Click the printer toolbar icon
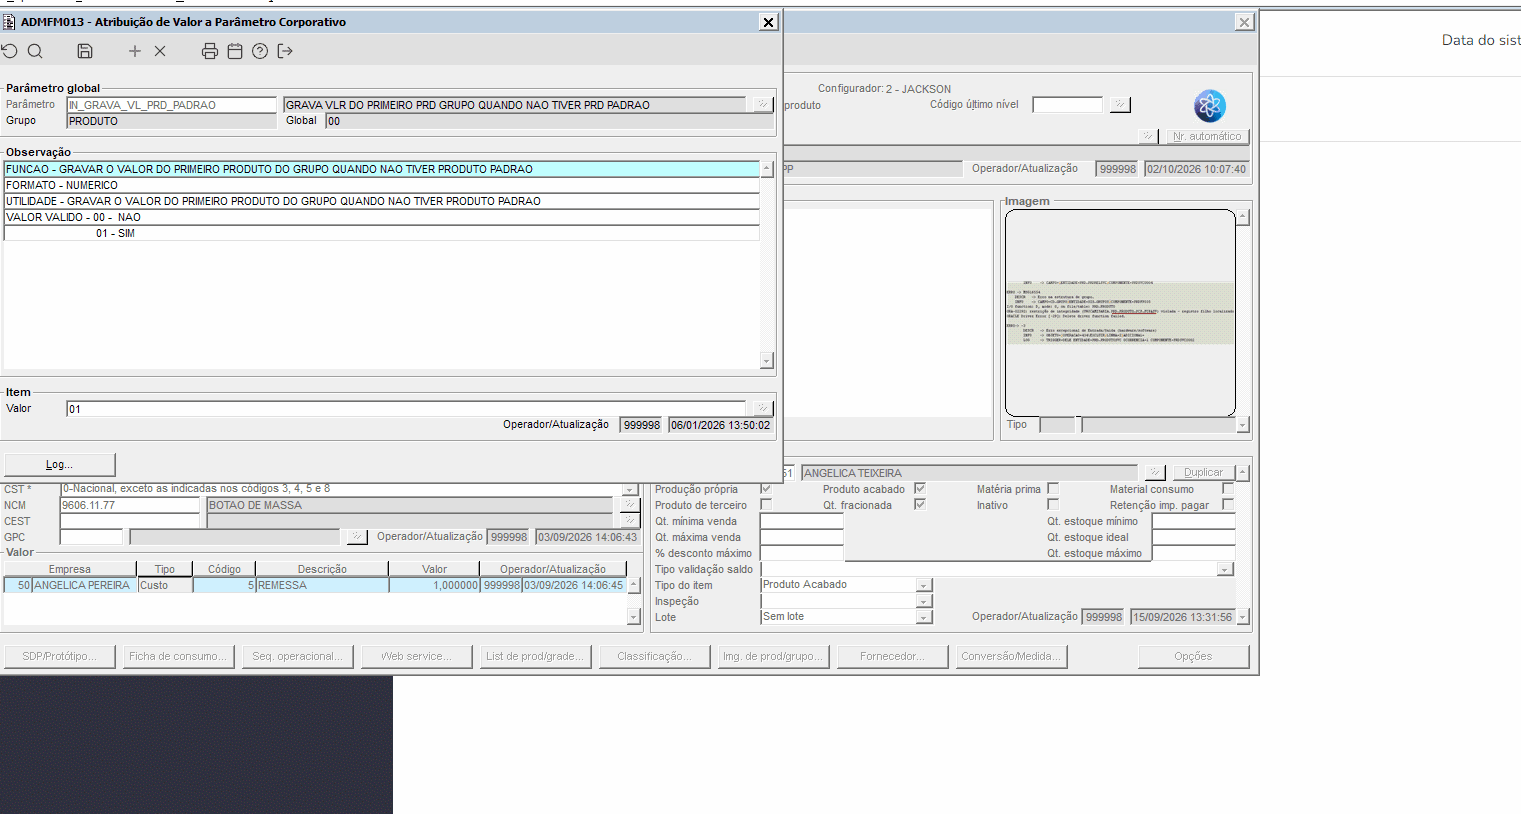 (210, 51)
